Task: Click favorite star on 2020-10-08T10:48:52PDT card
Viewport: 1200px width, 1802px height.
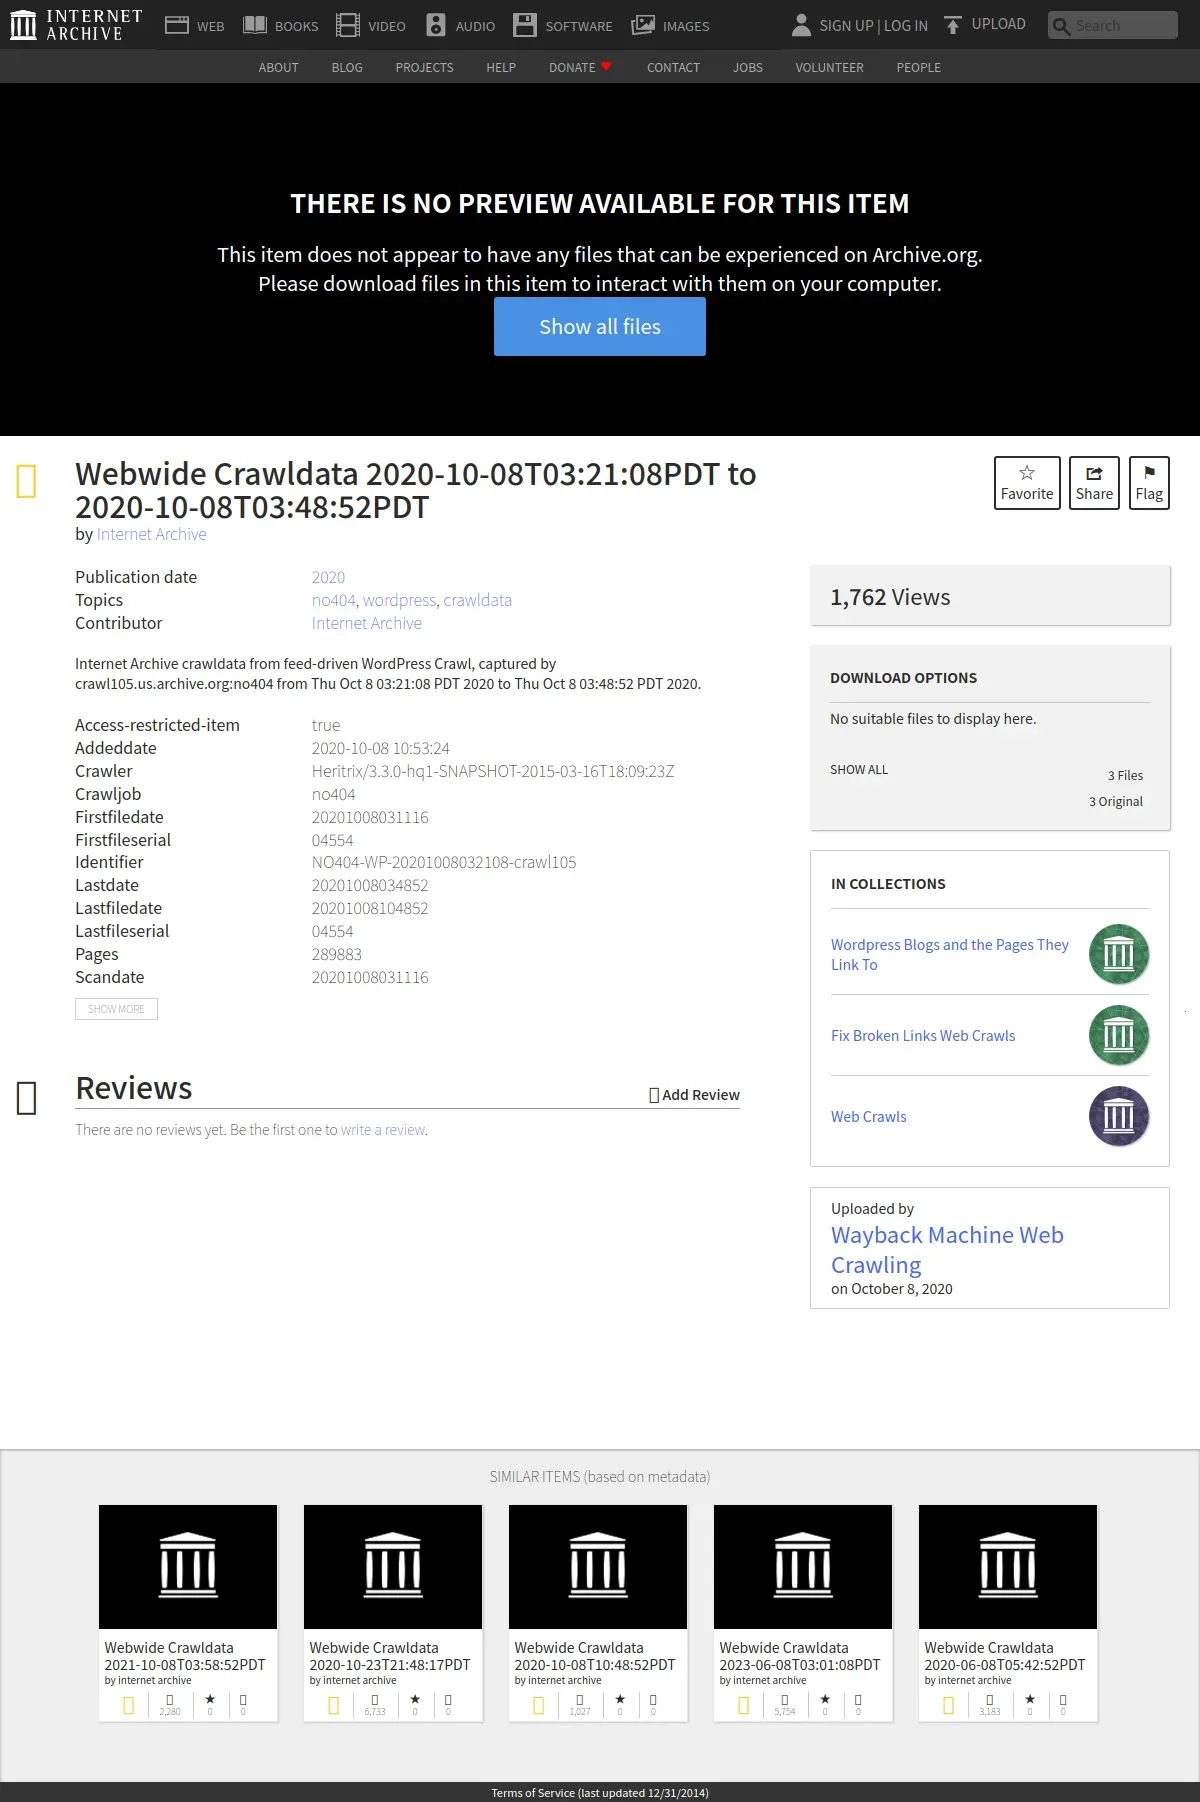Action: [x=620, y=1699]
